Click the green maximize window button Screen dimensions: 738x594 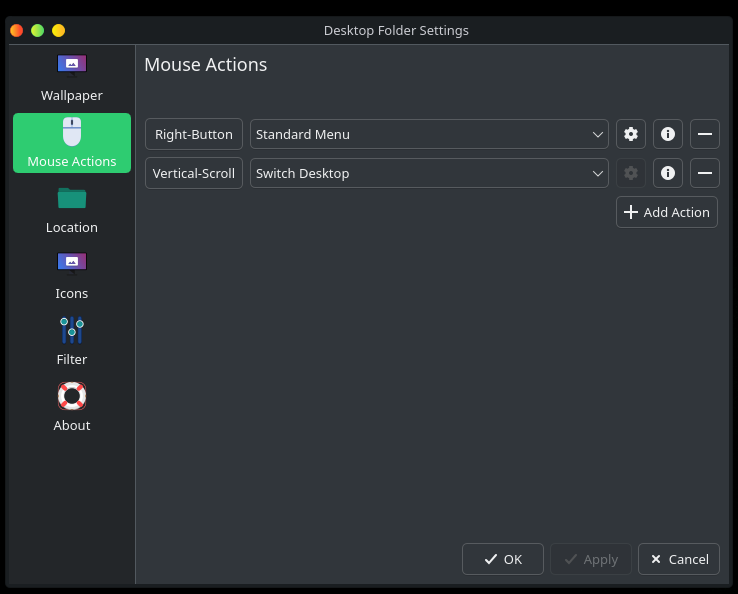[x=38, y=30]
